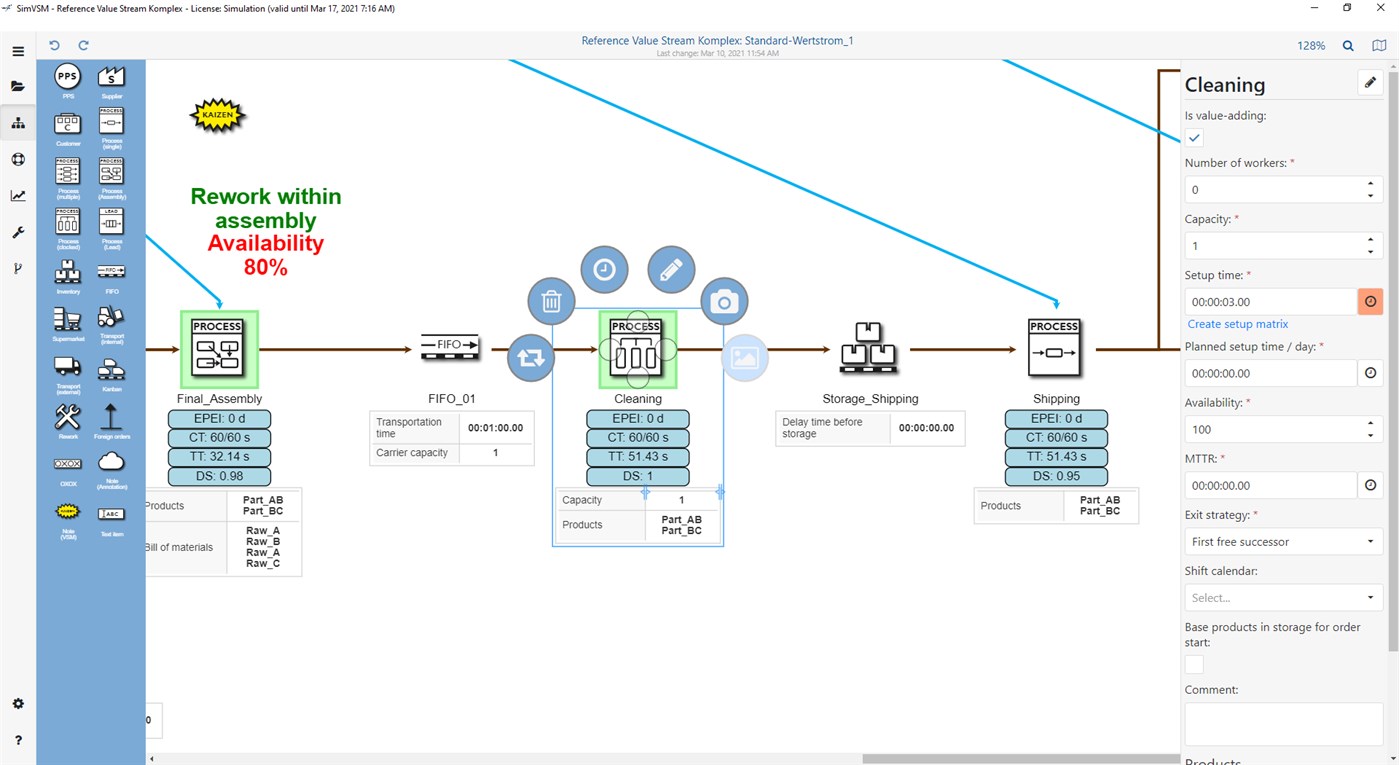Image resolution: width=1399 pixels, height=765 pixels.
Task: Choose the Supermarket stencil
Action: point(66,320)
